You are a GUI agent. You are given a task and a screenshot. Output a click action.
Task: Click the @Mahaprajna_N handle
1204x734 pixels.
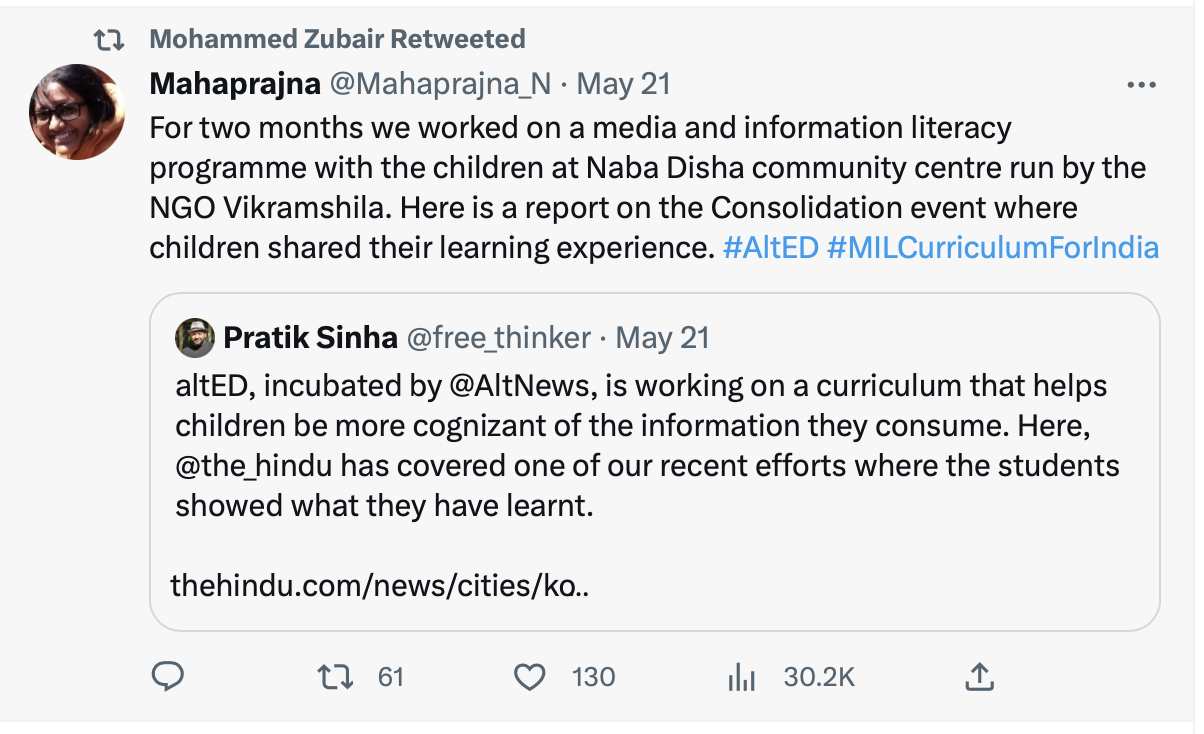tap(440, 84)
